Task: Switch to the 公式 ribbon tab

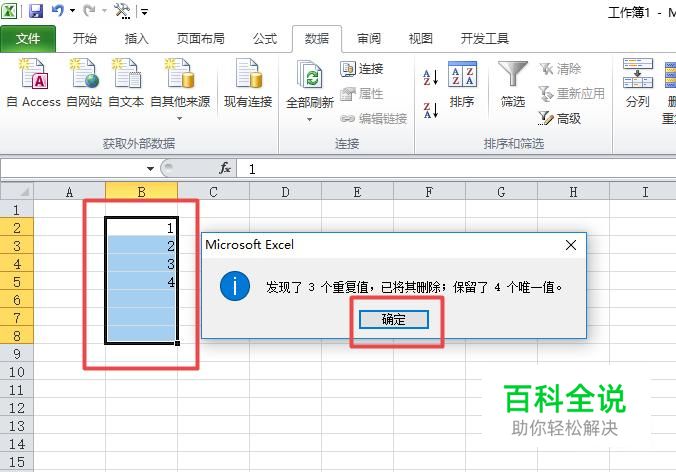Action: pyautogui.click(x=265, y=39)
